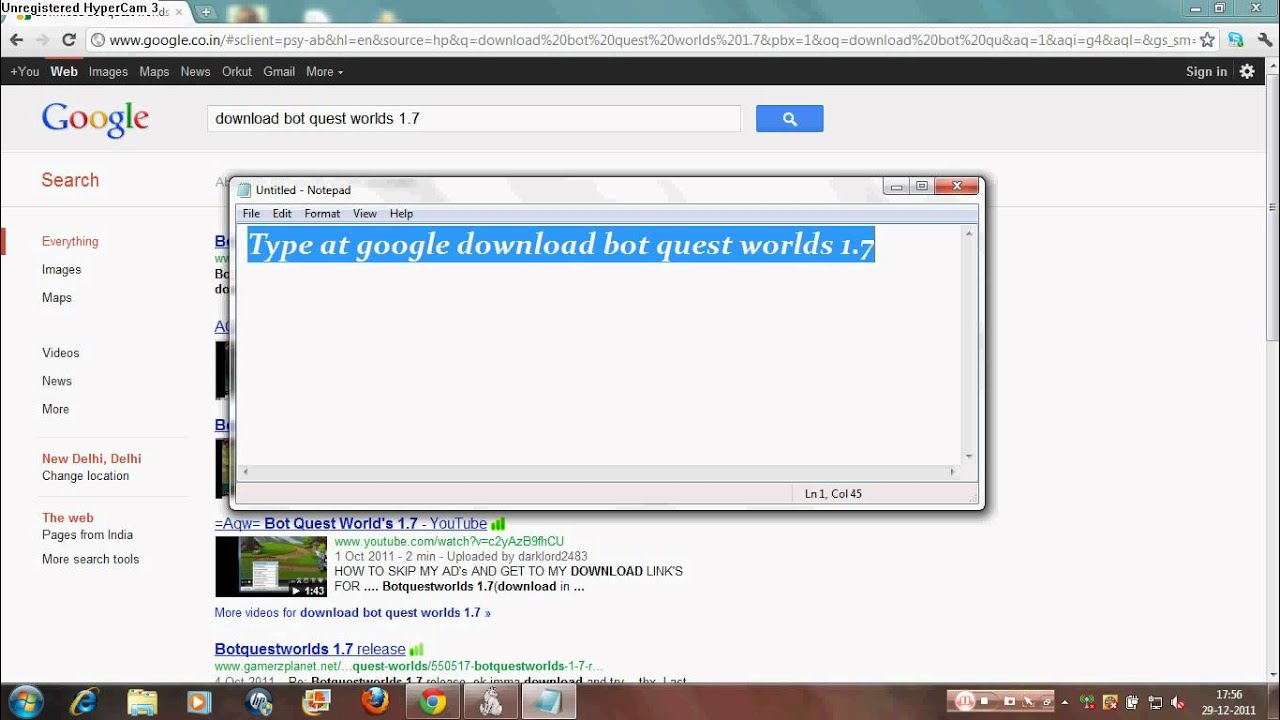The width and height of the screenshot is (1280, 720).
Task: Bookmark this page with the star icon
Action: 1207,40
